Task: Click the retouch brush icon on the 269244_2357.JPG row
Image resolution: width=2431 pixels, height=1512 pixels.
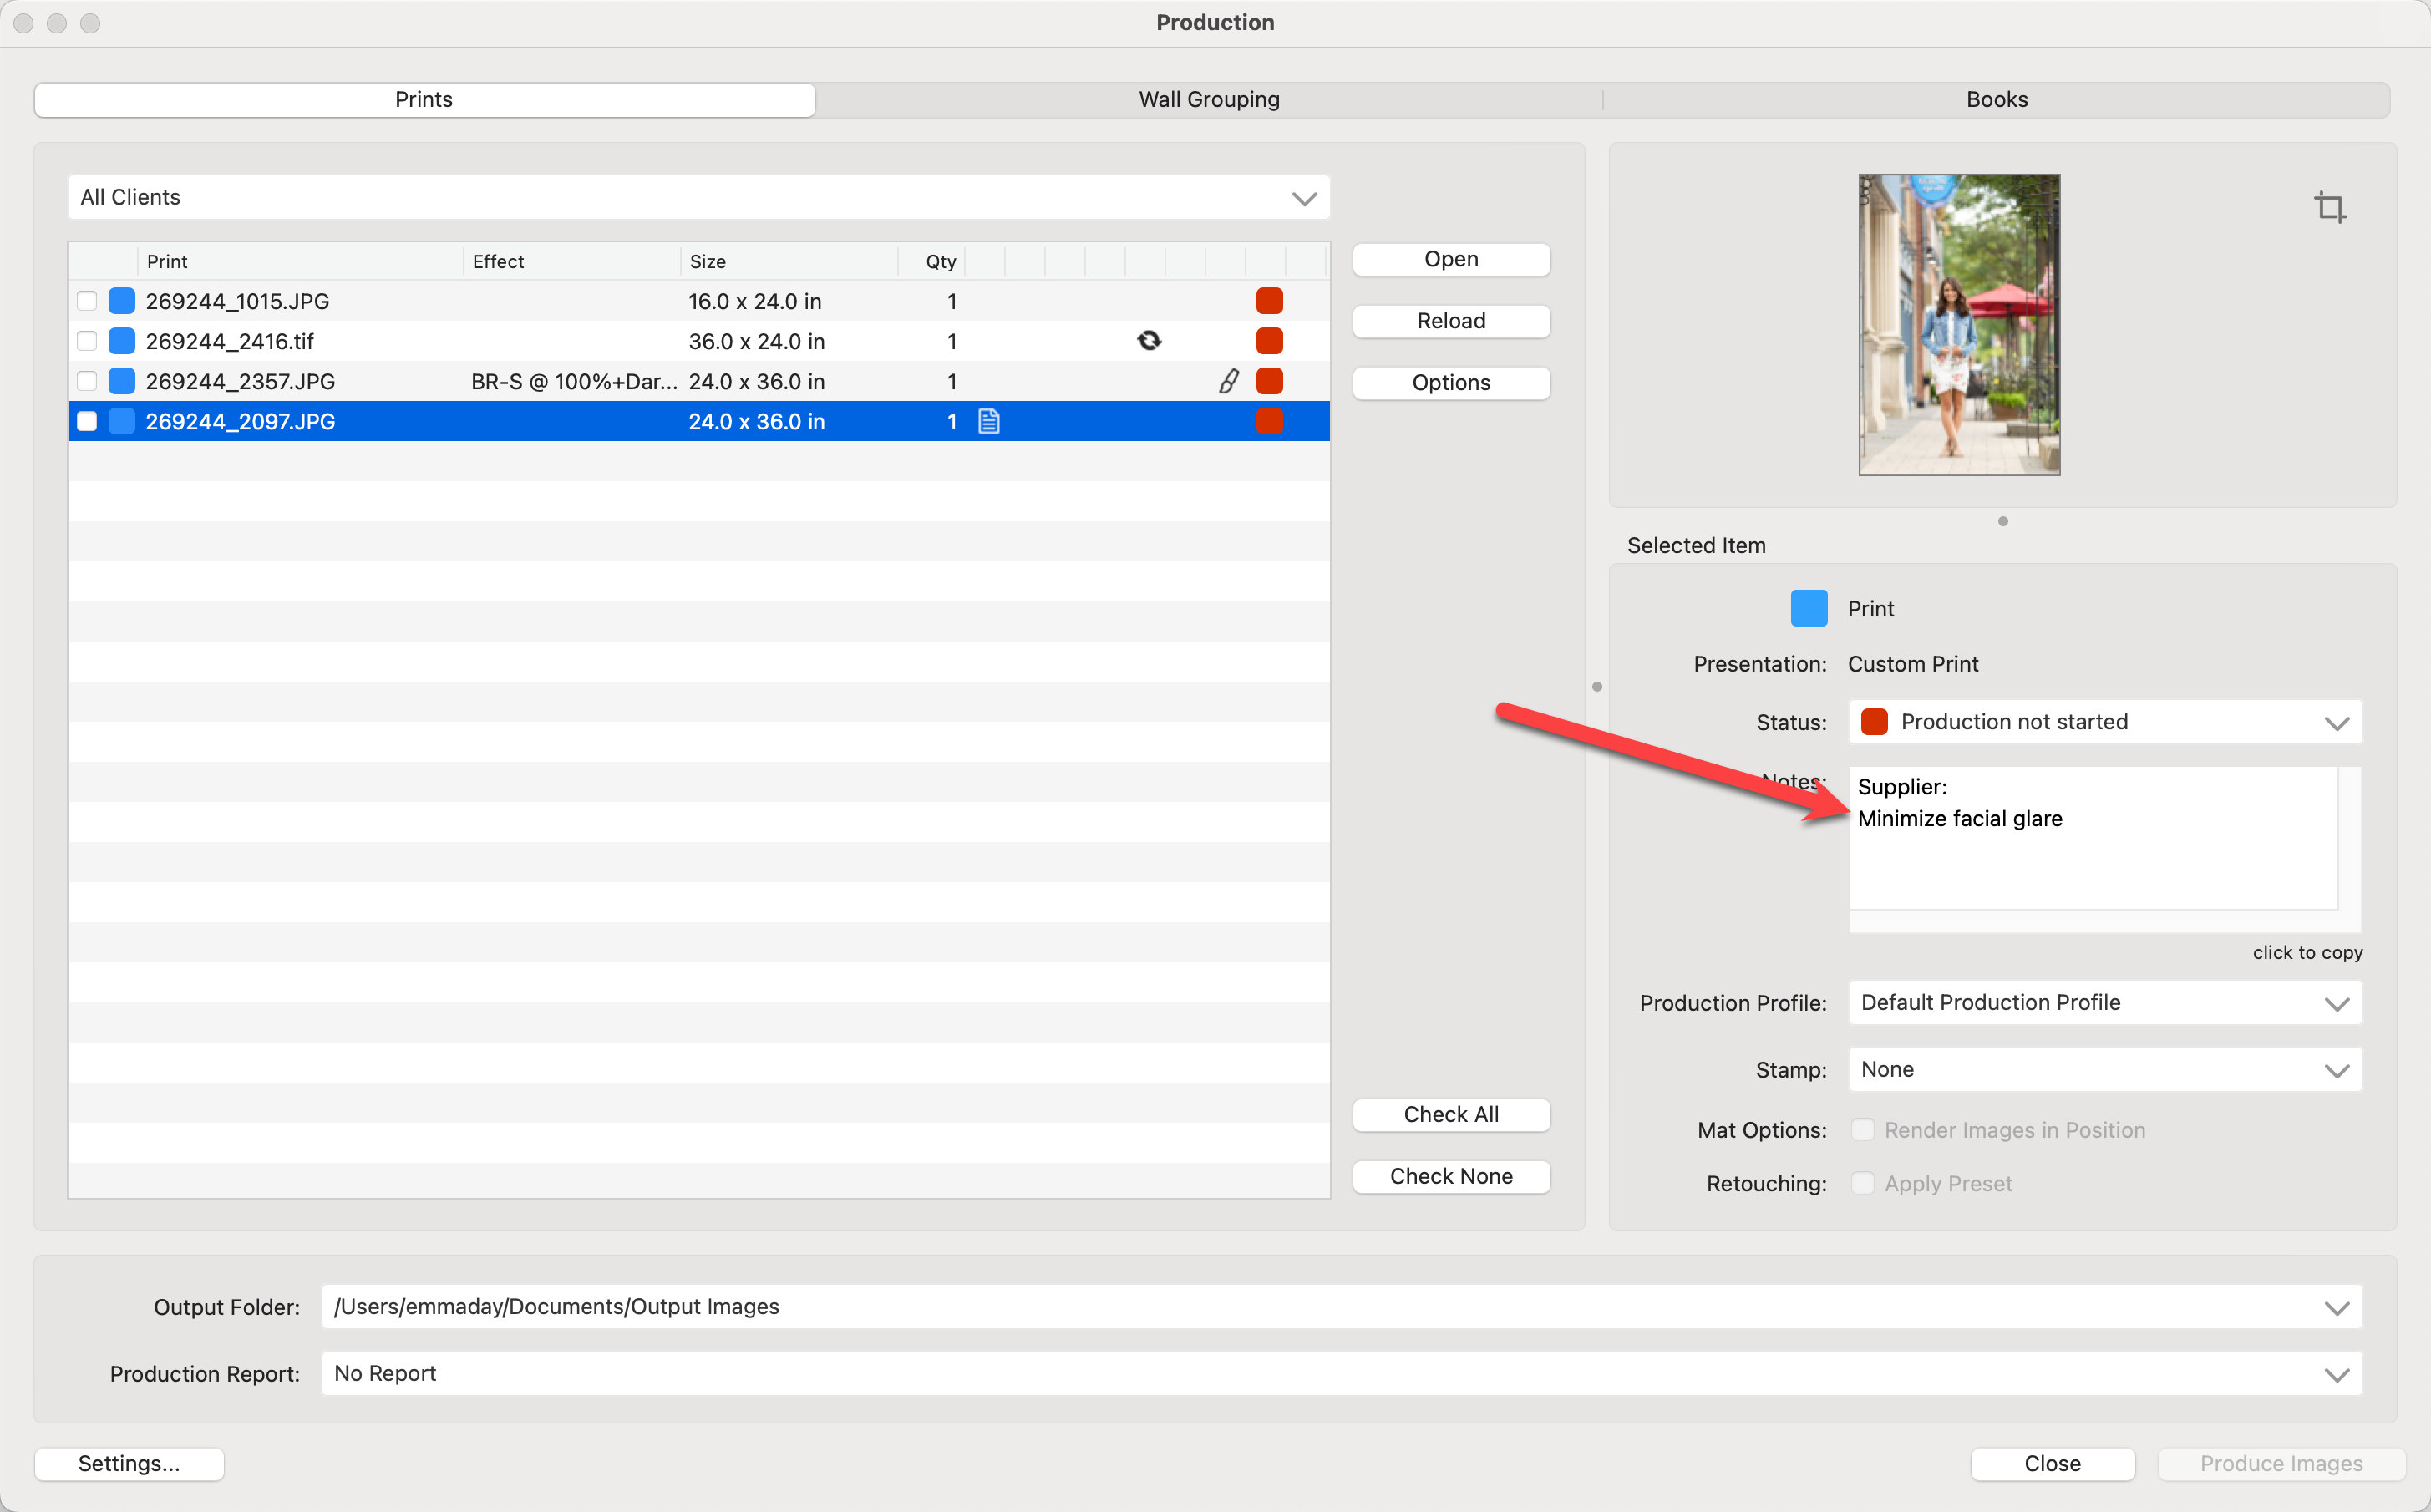Action: [x=1229, y=381]
